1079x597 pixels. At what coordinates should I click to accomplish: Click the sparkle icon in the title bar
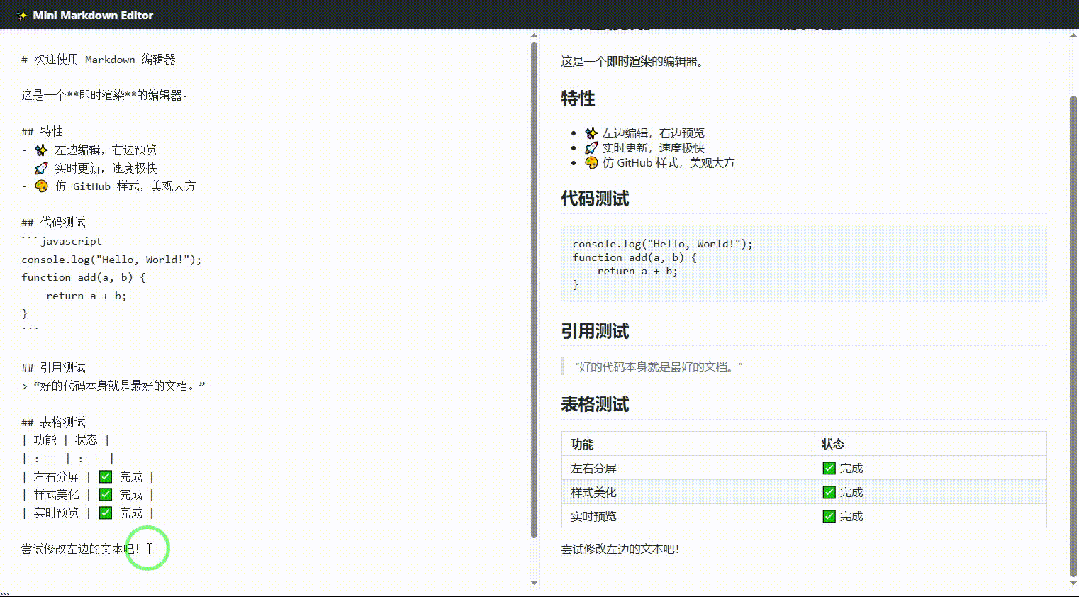(x=22, y=15)
